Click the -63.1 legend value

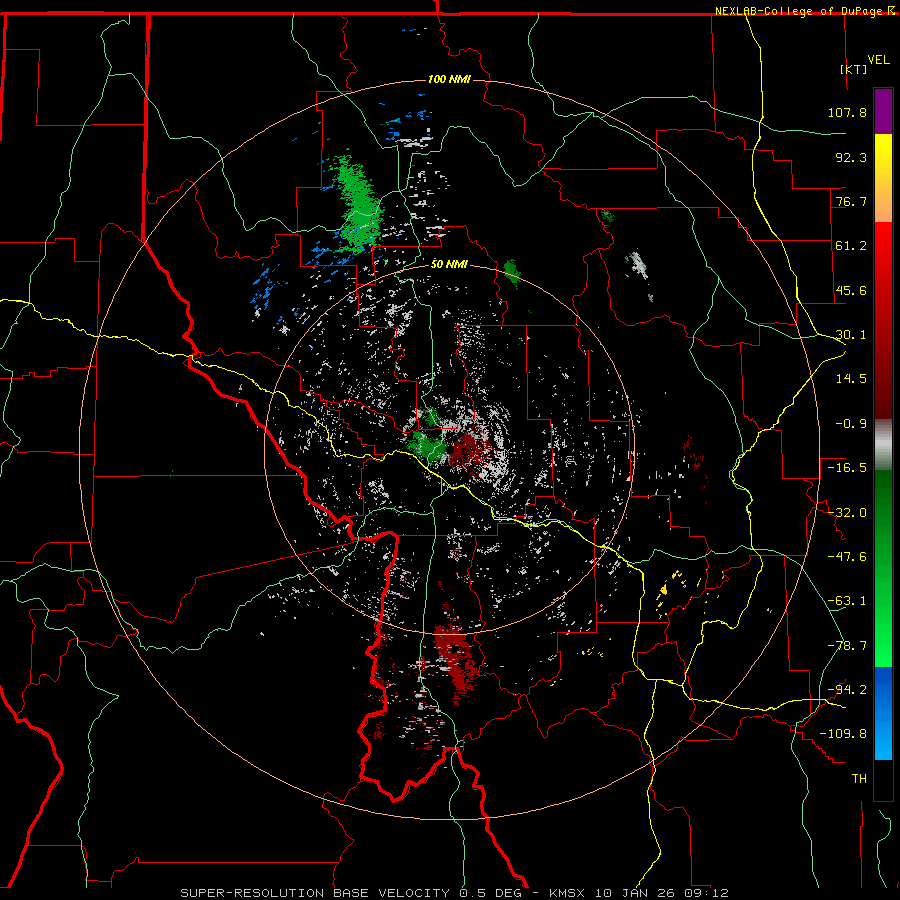(x=847, y=601)
